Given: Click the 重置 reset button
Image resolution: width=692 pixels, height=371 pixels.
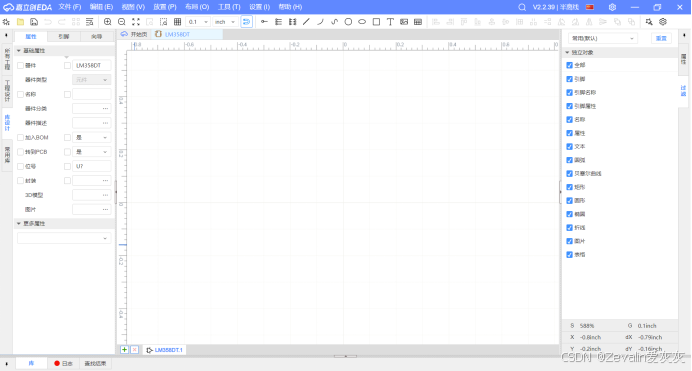Looking at the screenshot, I should click(661, 38).
